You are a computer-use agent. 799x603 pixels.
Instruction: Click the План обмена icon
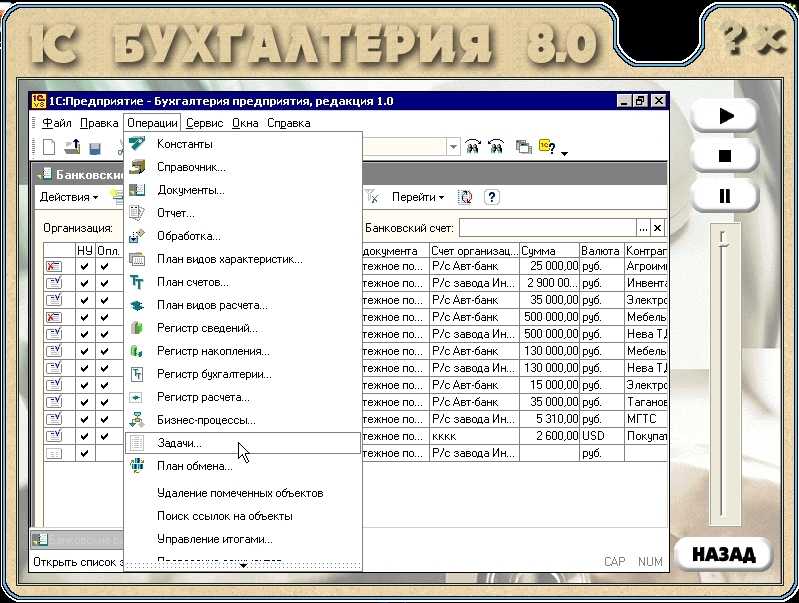(137, 465)
